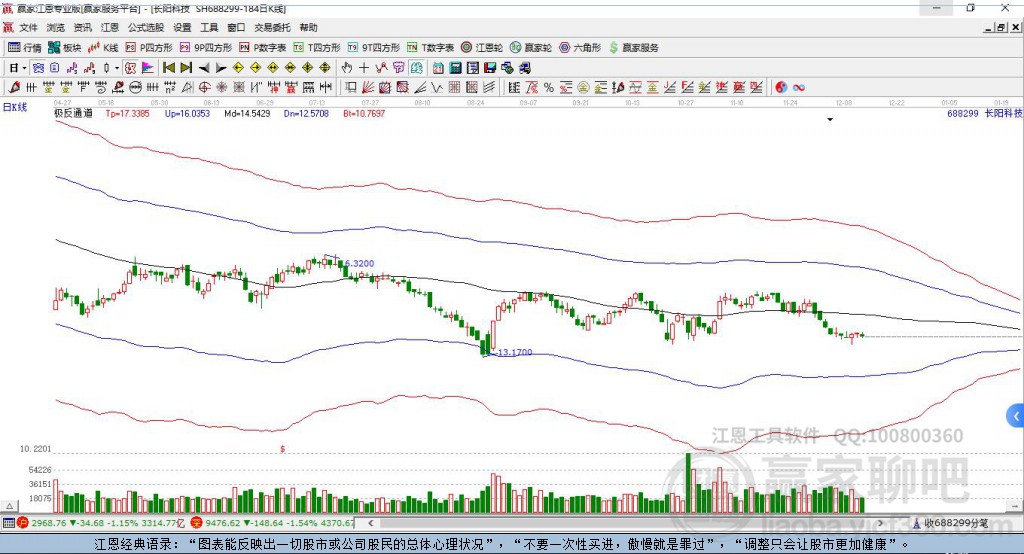Expand the candlestick style dropdown arrow
The image size is (1024, 554).
pos(117,68)
